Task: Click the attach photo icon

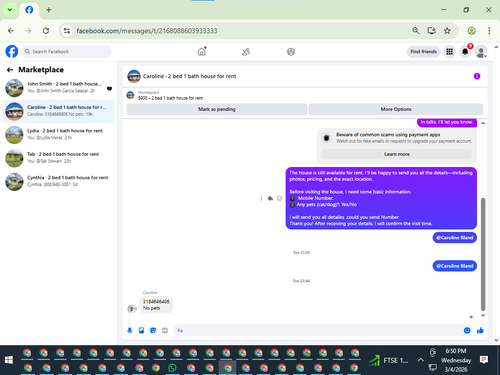Action: coord(141,330)
